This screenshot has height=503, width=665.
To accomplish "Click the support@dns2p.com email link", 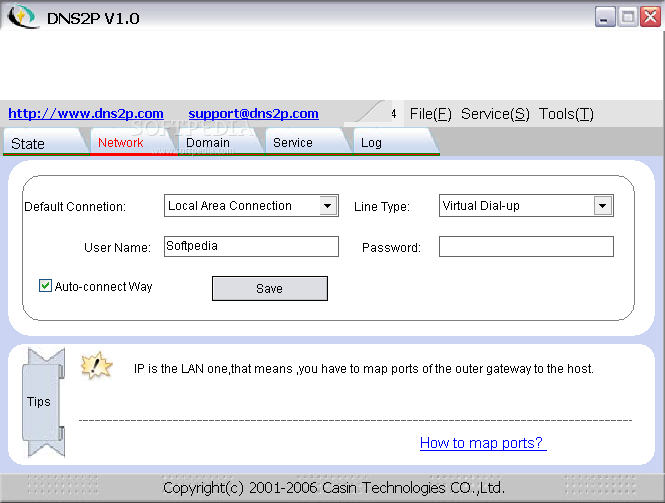I will pos(253,113).
